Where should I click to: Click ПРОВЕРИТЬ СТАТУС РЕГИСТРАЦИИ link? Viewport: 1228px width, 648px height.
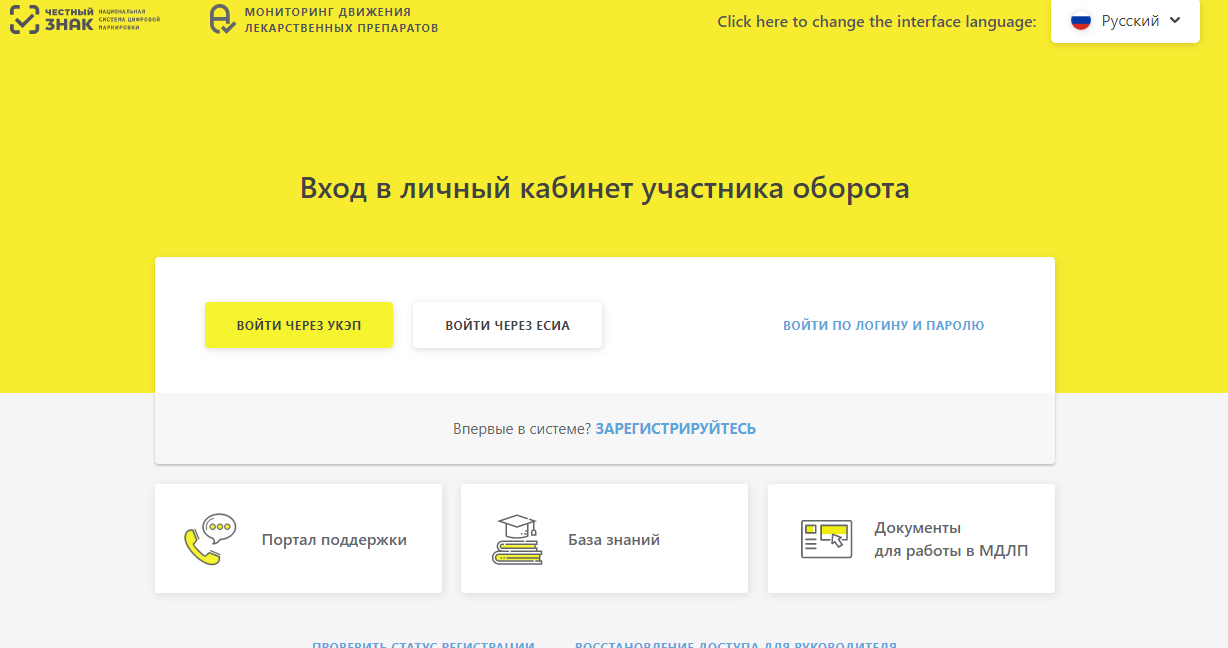click(423, 644)
